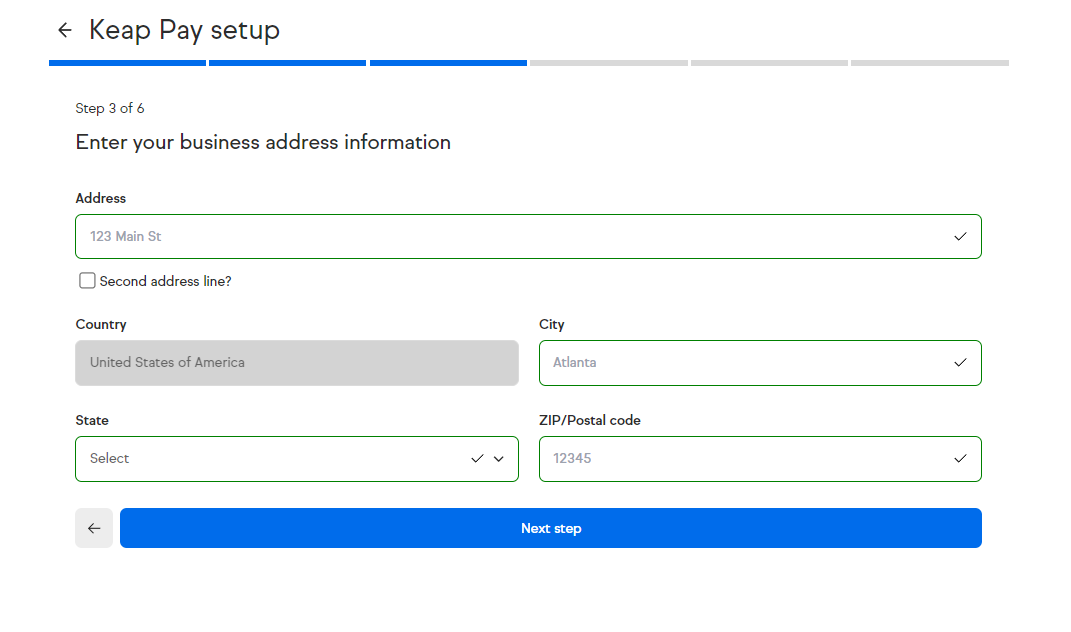Click the checkmark icon in Address field
This screenshot has height=632, width=1071.
pyautogui.click(x=960, y=236)
